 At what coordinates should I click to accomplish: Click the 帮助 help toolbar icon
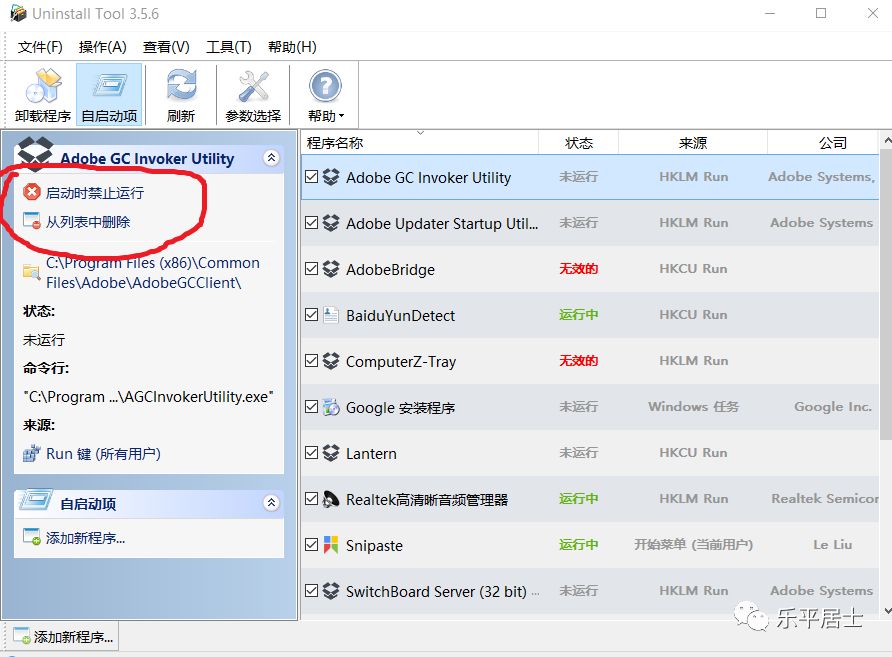(x=325, y=86)
